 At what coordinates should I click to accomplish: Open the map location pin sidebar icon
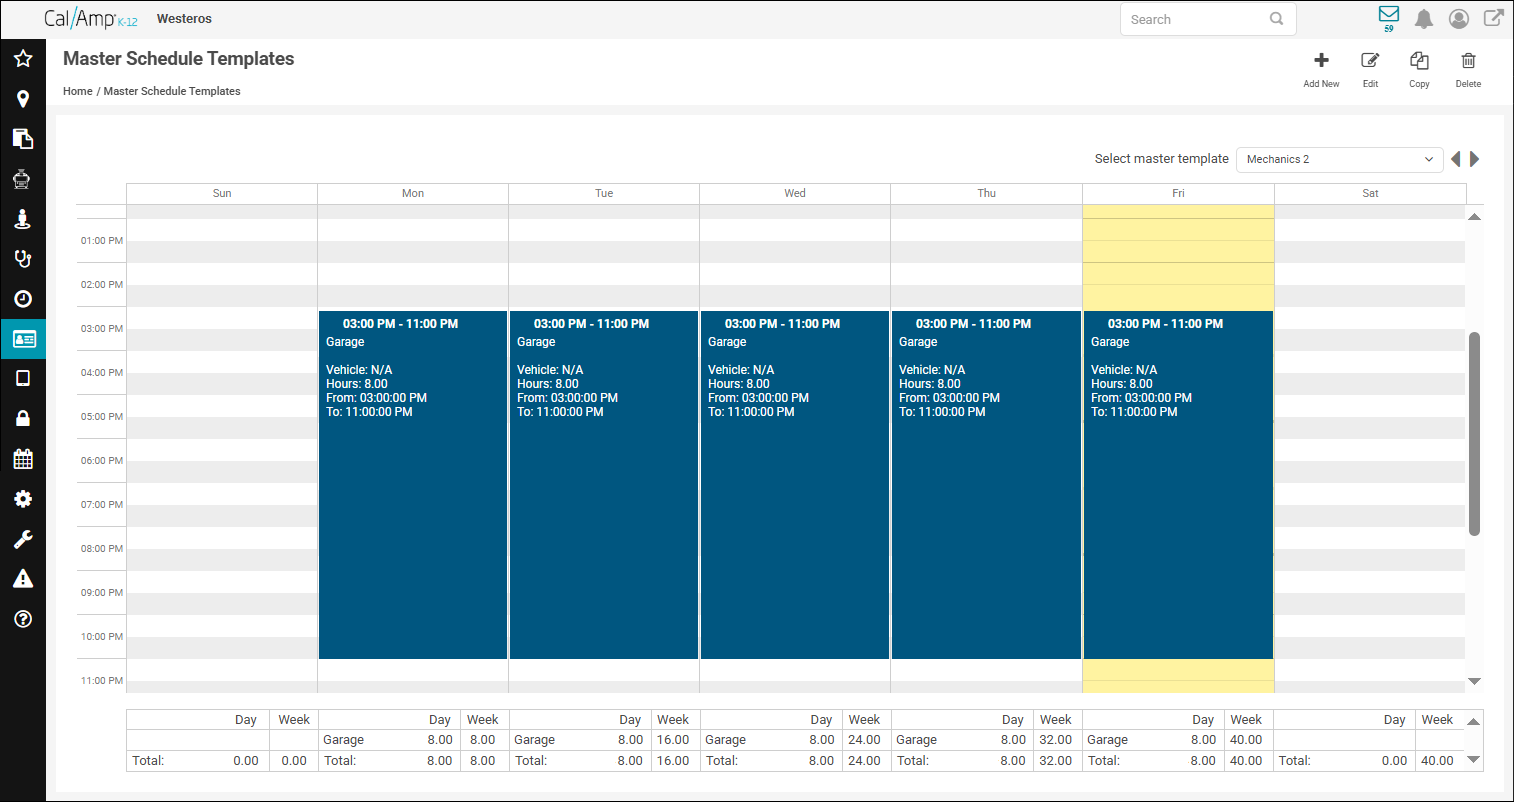point(23,99)
